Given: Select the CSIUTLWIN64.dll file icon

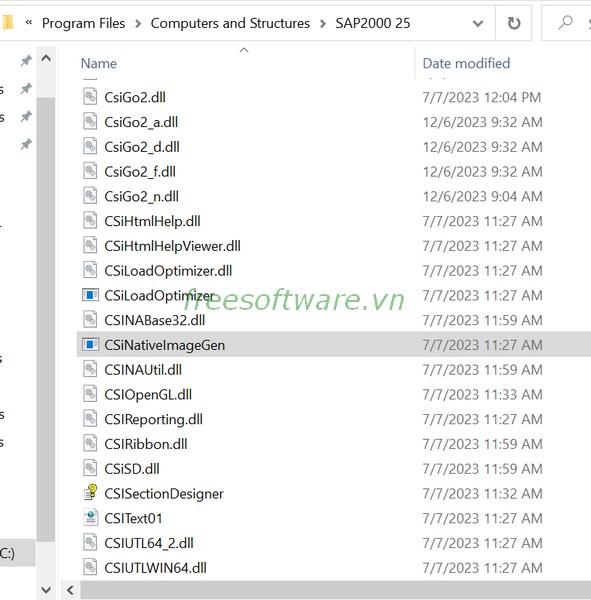Looking at the screenshot, I should click(90, 567).
